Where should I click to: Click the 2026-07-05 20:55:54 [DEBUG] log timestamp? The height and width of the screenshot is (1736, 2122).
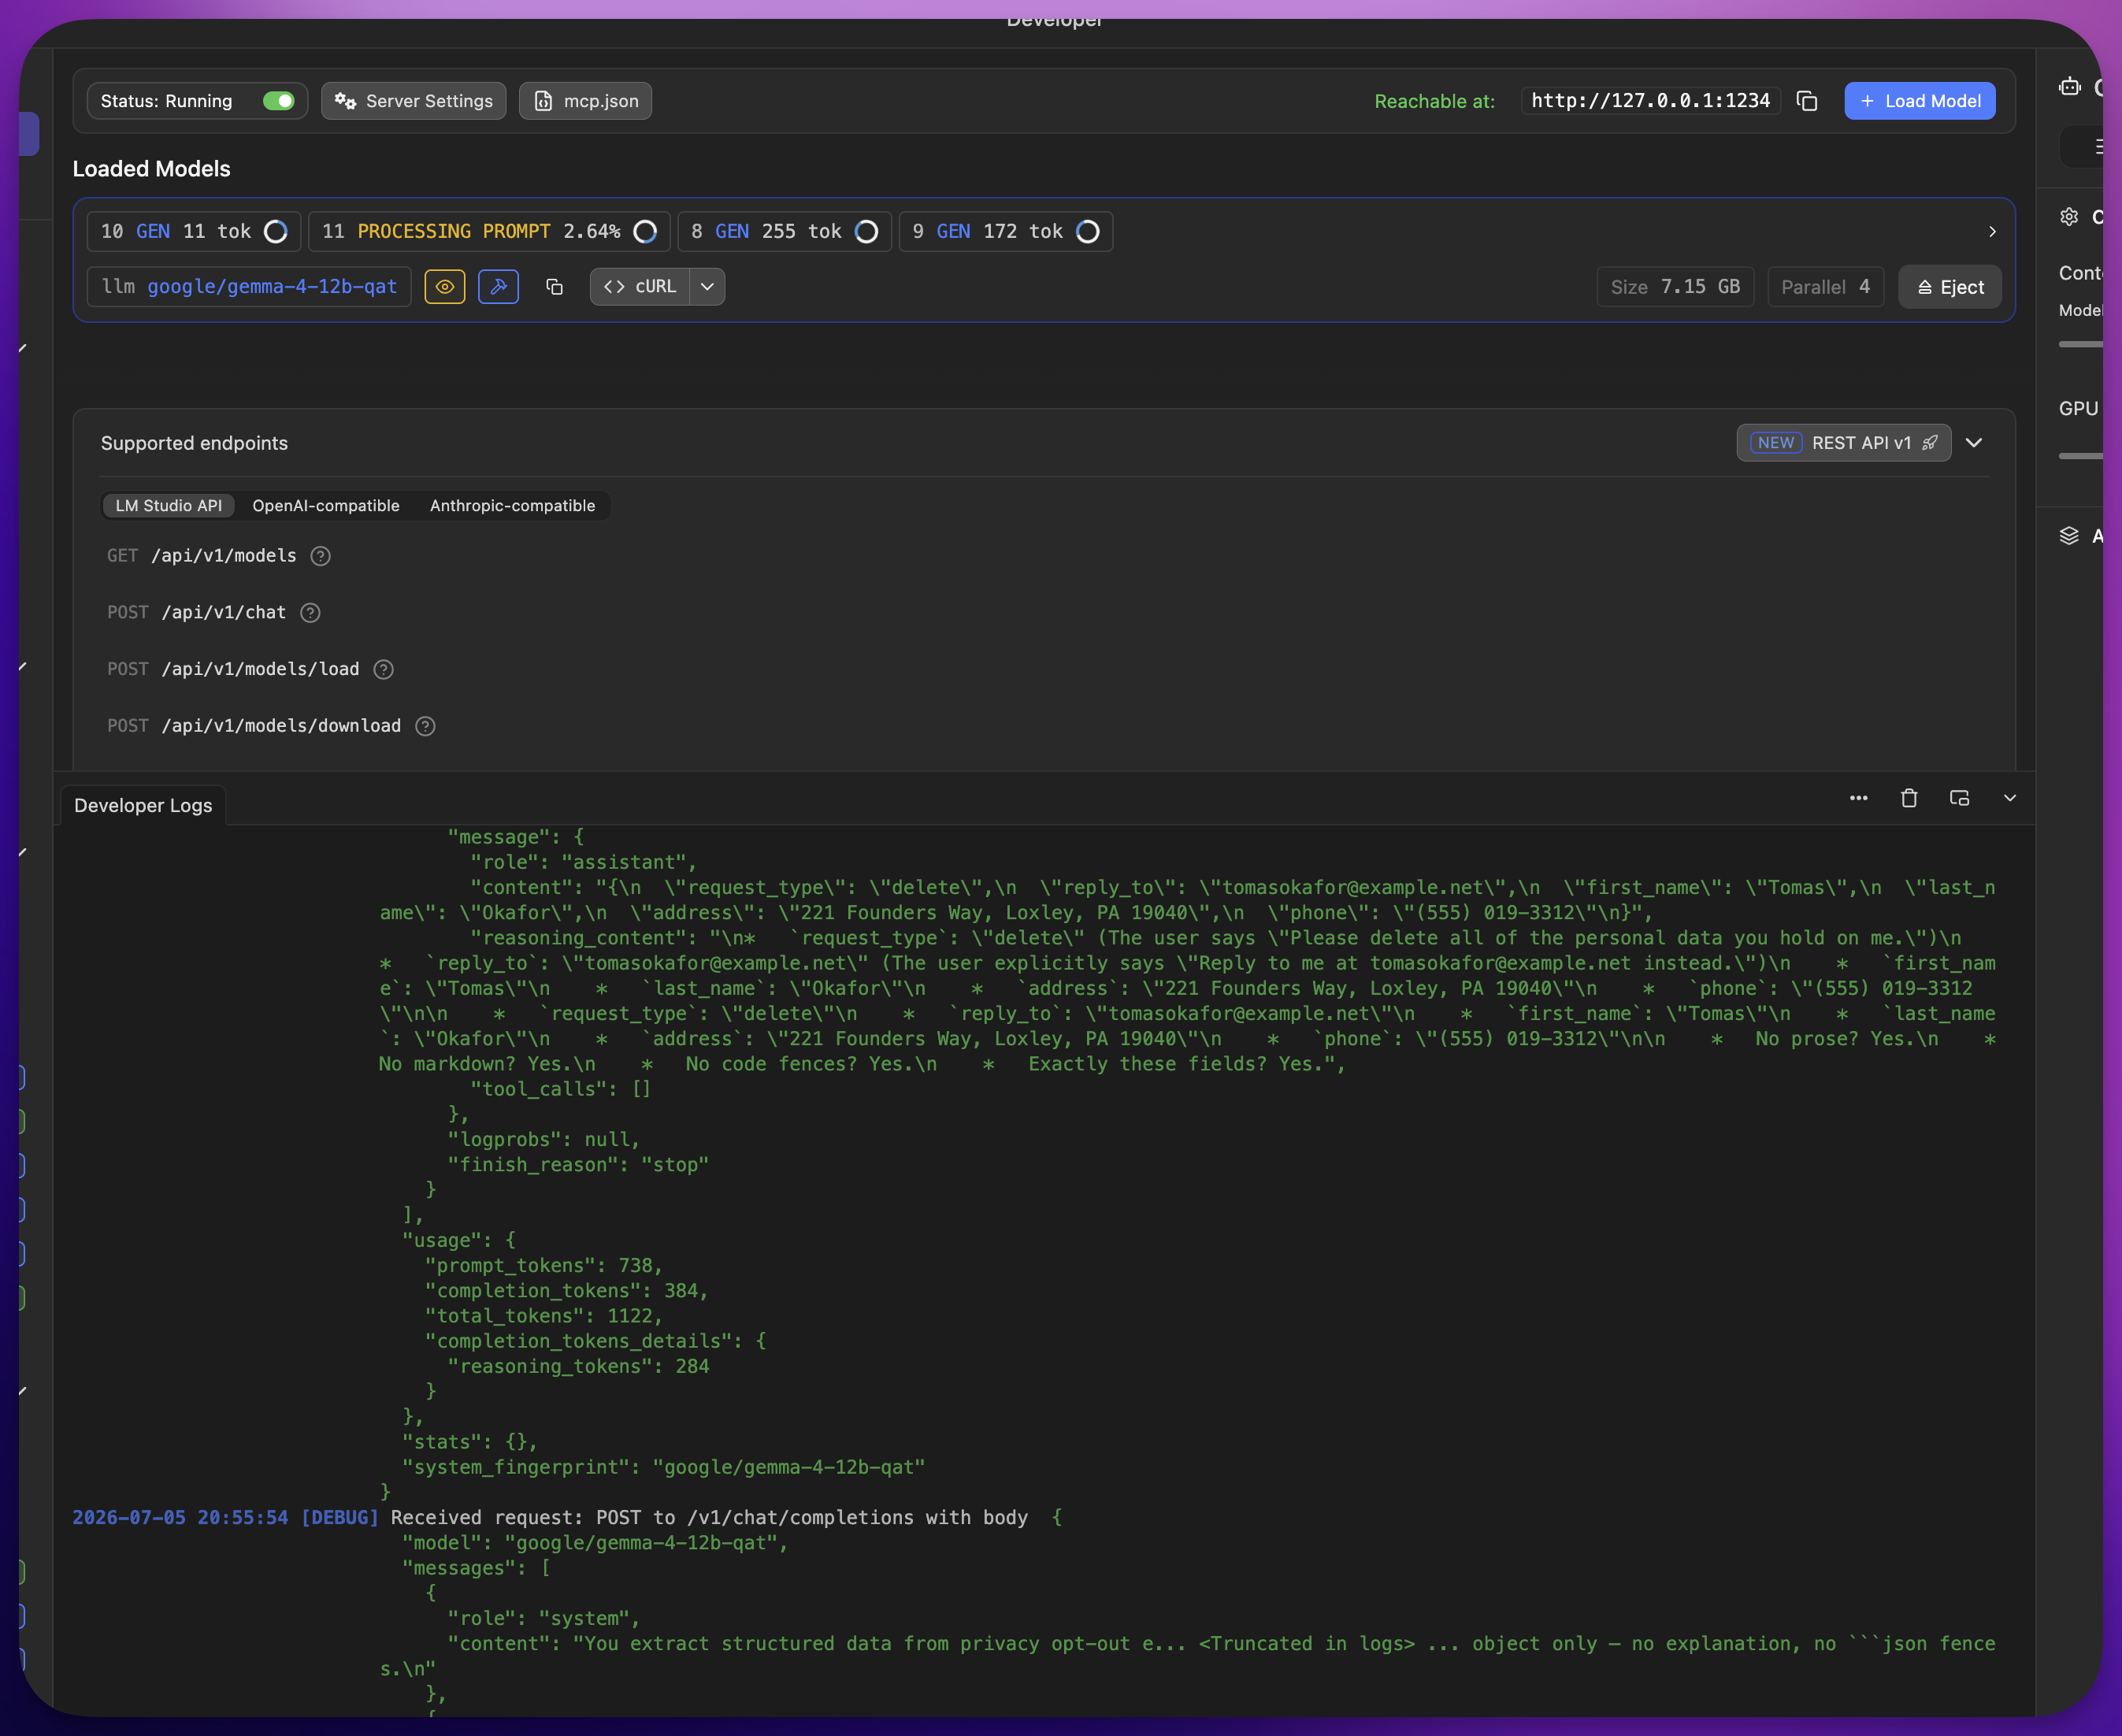click(225, 1518)
